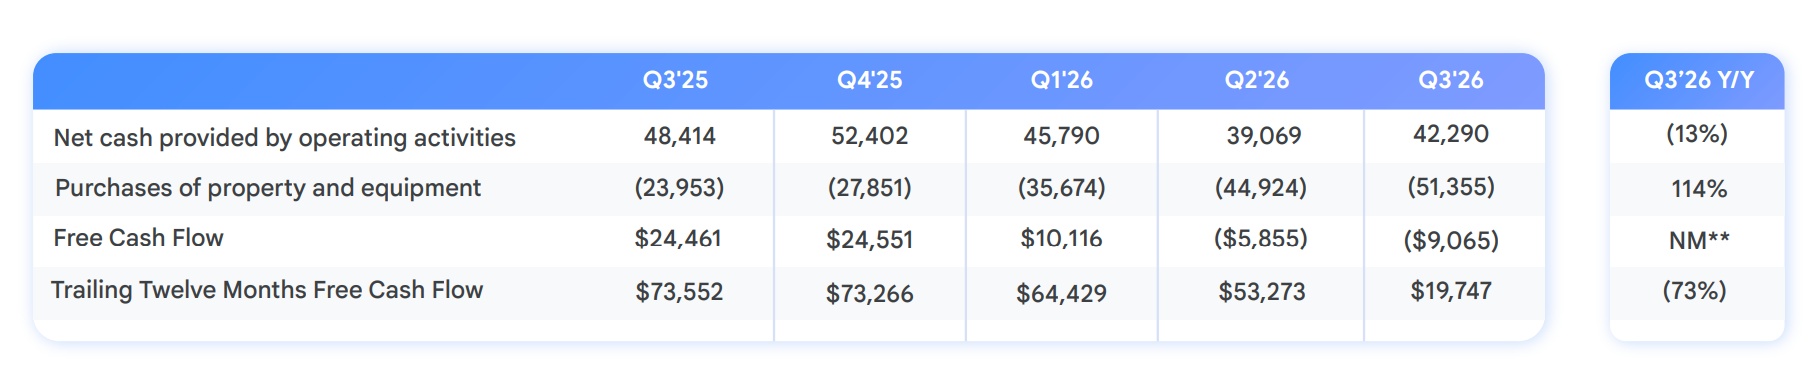Select the Q4'25 column header
This screenshot has height=380, width=1820.
pyautogui.click(x=869, y=80)
